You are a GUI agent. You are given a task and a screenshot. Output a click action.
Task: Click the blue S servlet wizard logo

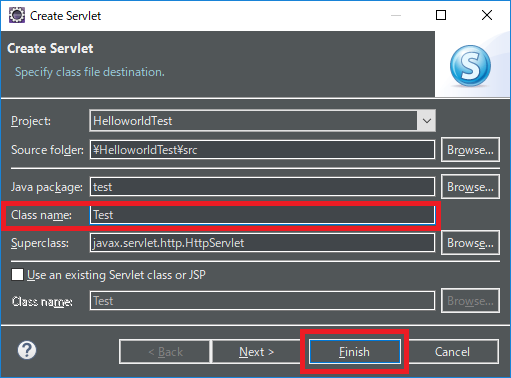click(x=470, y=66)
